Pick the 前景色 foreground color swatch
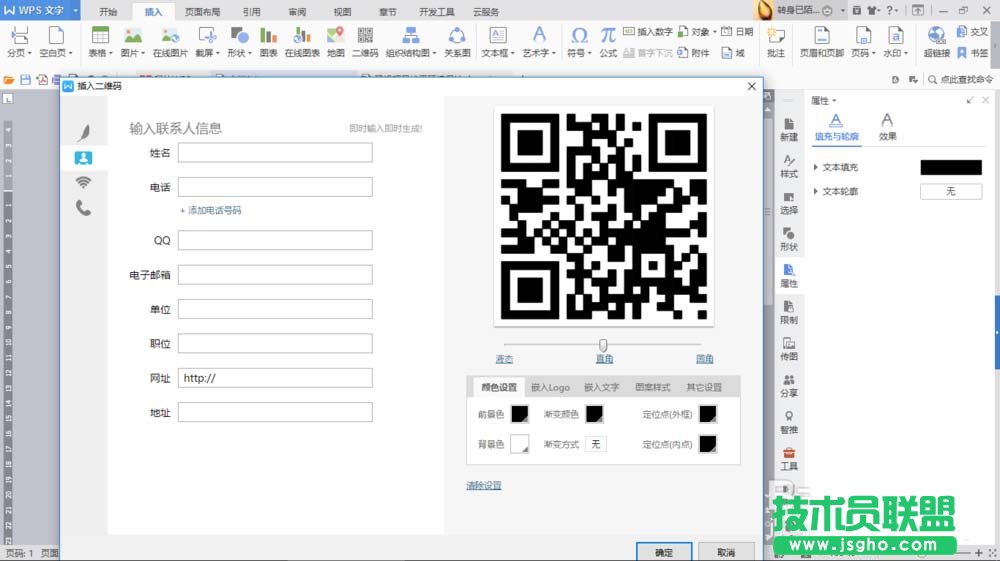The image size is (1000, 561). [x=520, y=414]
